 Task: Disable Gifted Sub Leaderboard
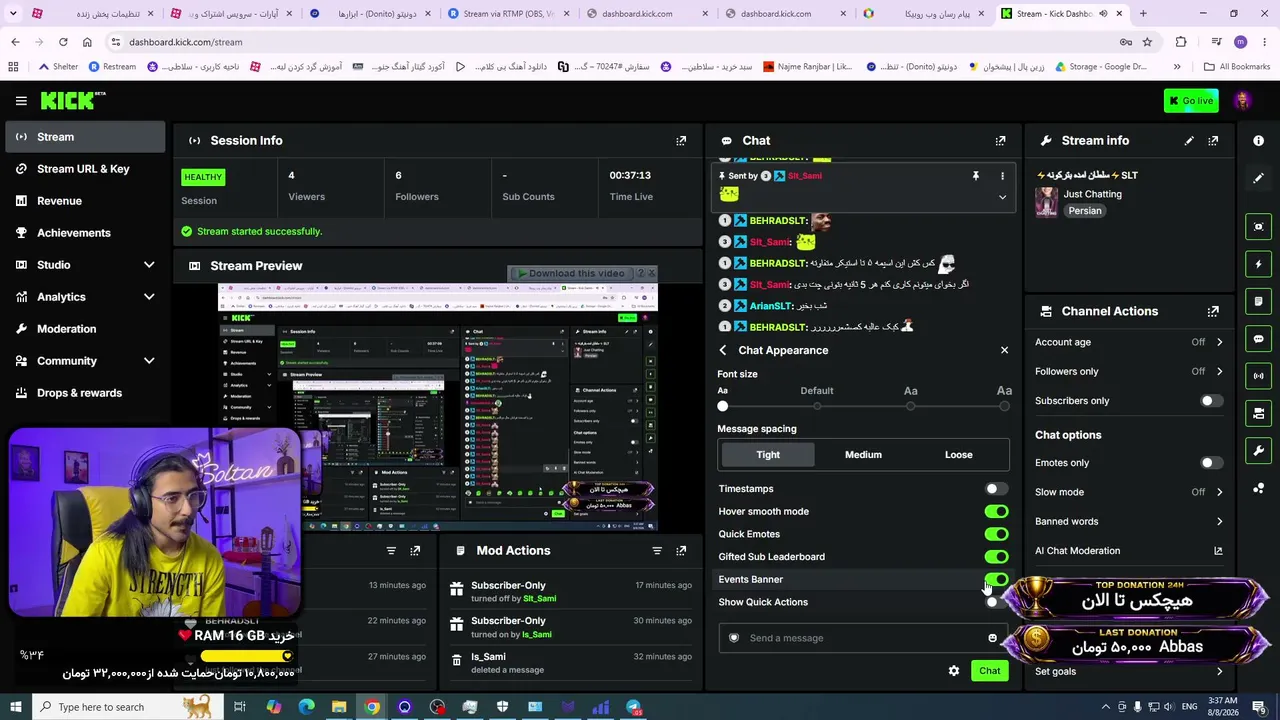tap(996, 557)
